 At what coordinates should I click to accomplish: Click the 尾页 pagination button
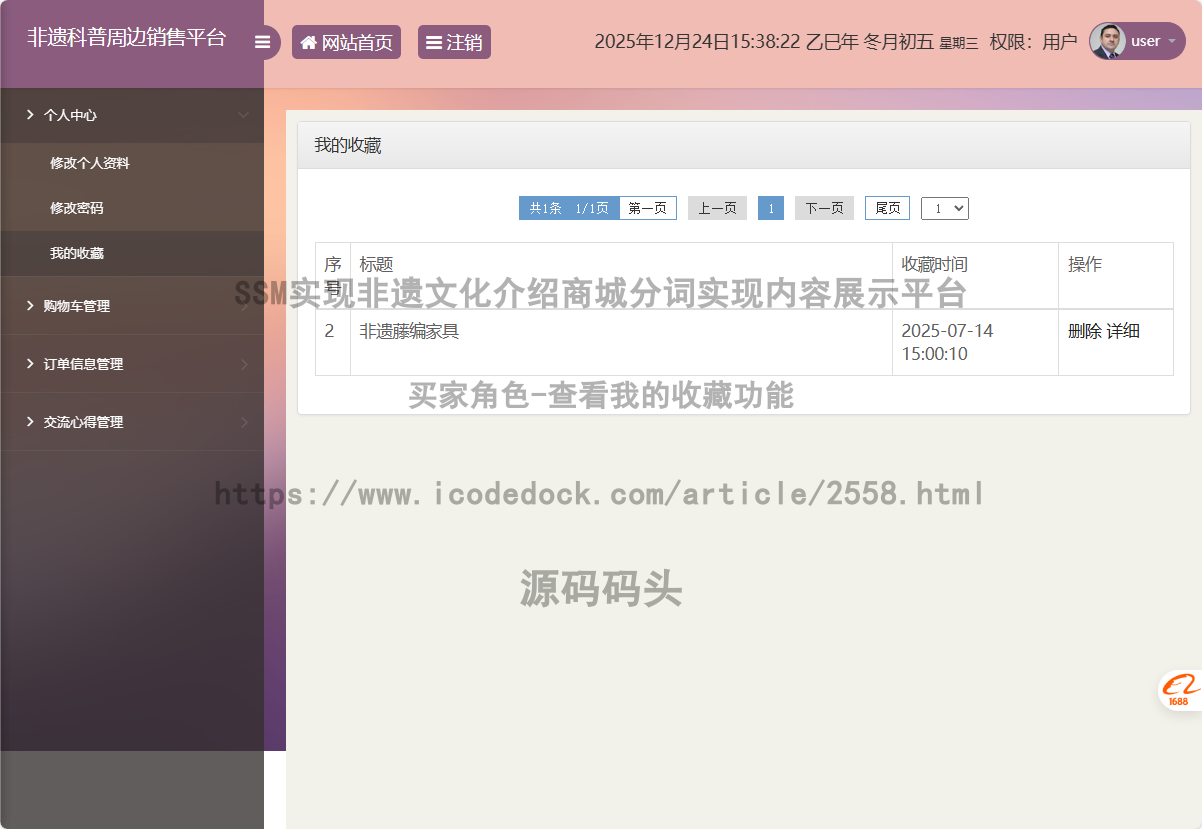click(x=887, y=208)
